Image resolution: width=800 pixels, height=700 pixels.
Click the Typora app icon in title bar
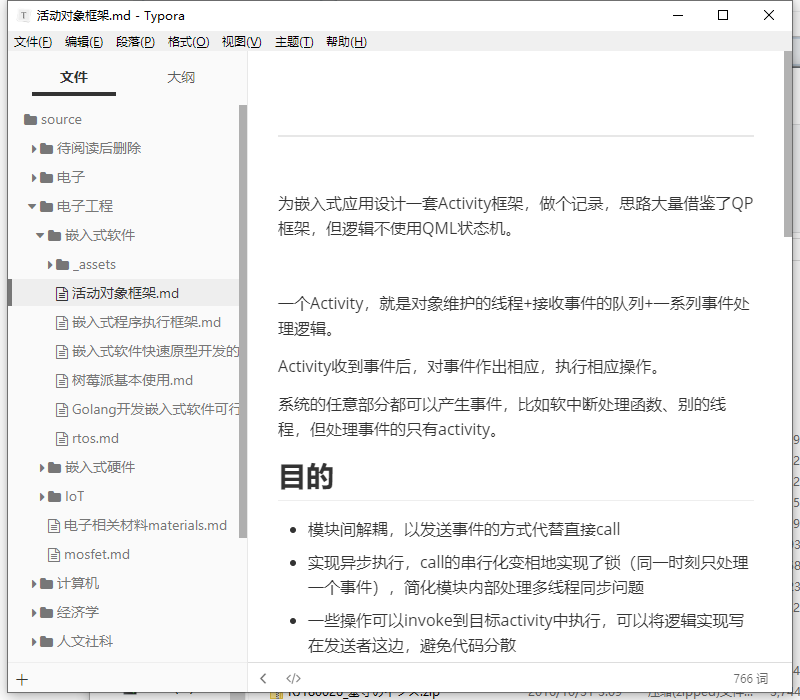(23, 16)
